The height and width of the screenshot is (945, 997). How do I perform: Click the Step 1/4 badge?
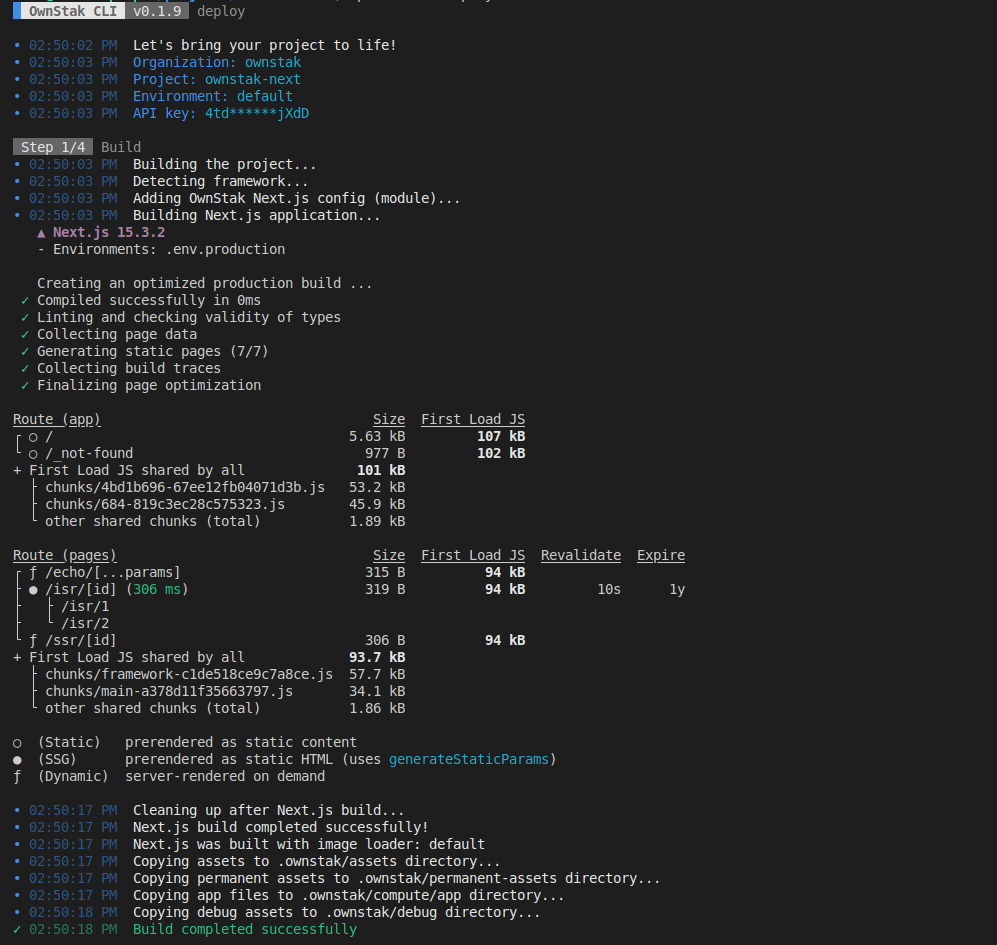[53, 147]
